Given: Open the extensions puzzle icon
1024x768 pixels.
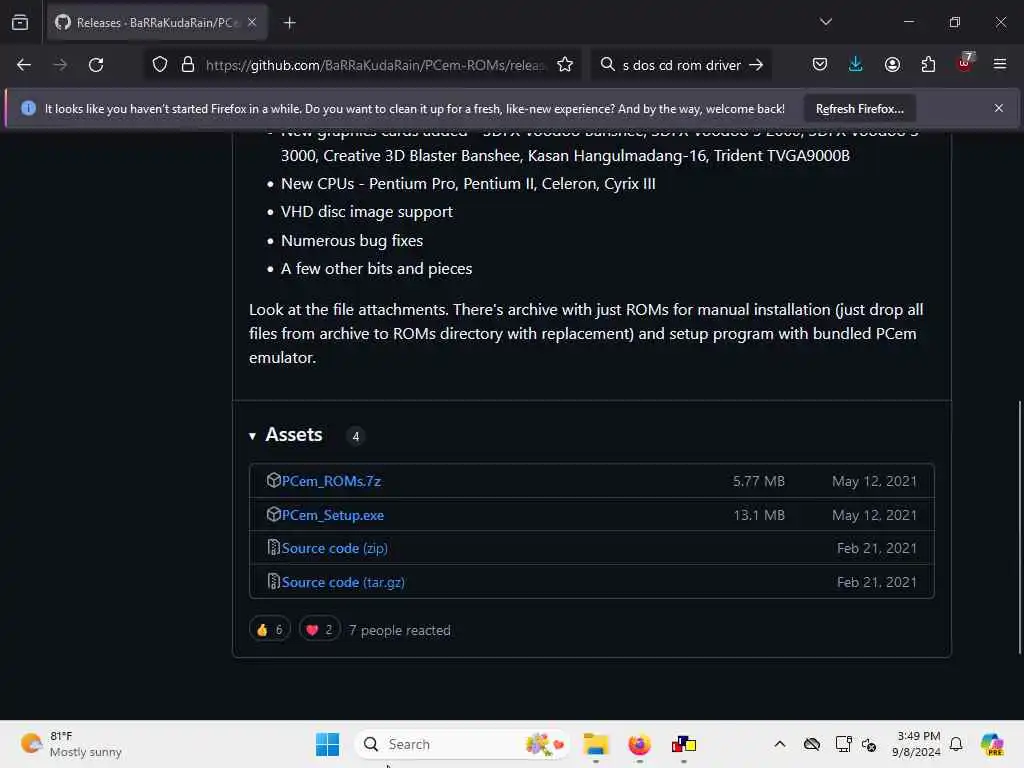Looking at the screenshot, I should click(x=928, y=65).
